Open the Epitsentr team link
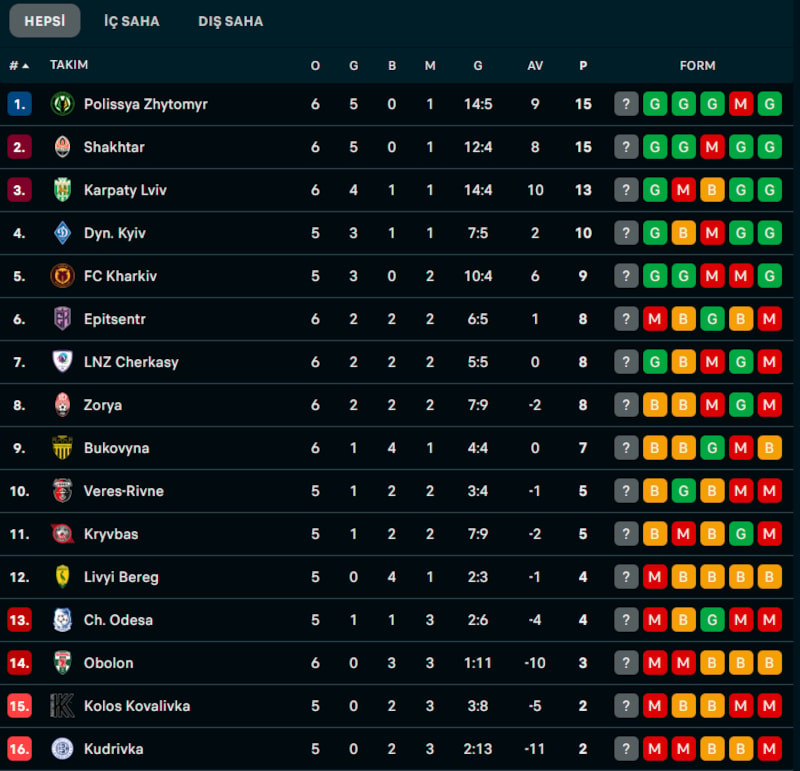Screen dimensions: 800x771 pyautogui.click(x=115, y=319)
